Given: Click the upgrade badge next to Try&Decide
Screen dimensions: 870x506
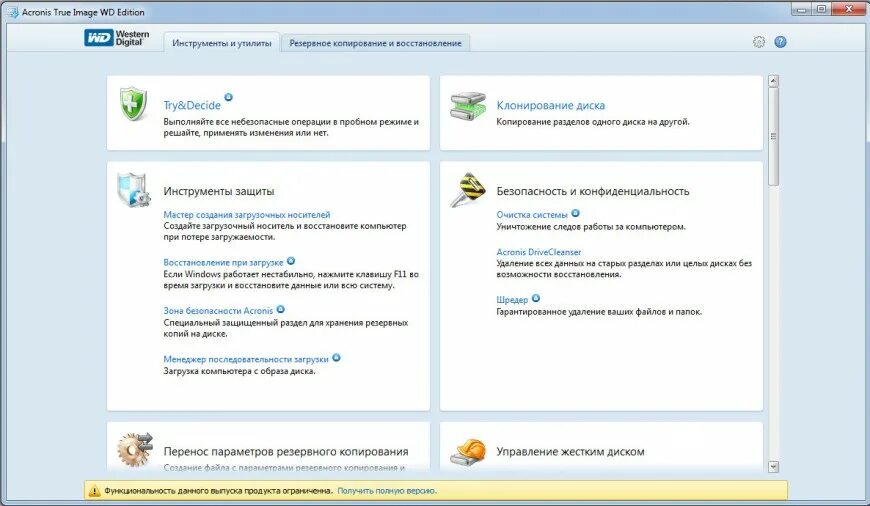Looking at the screenshot, I should pyautogui.click(x=228, y=97).
